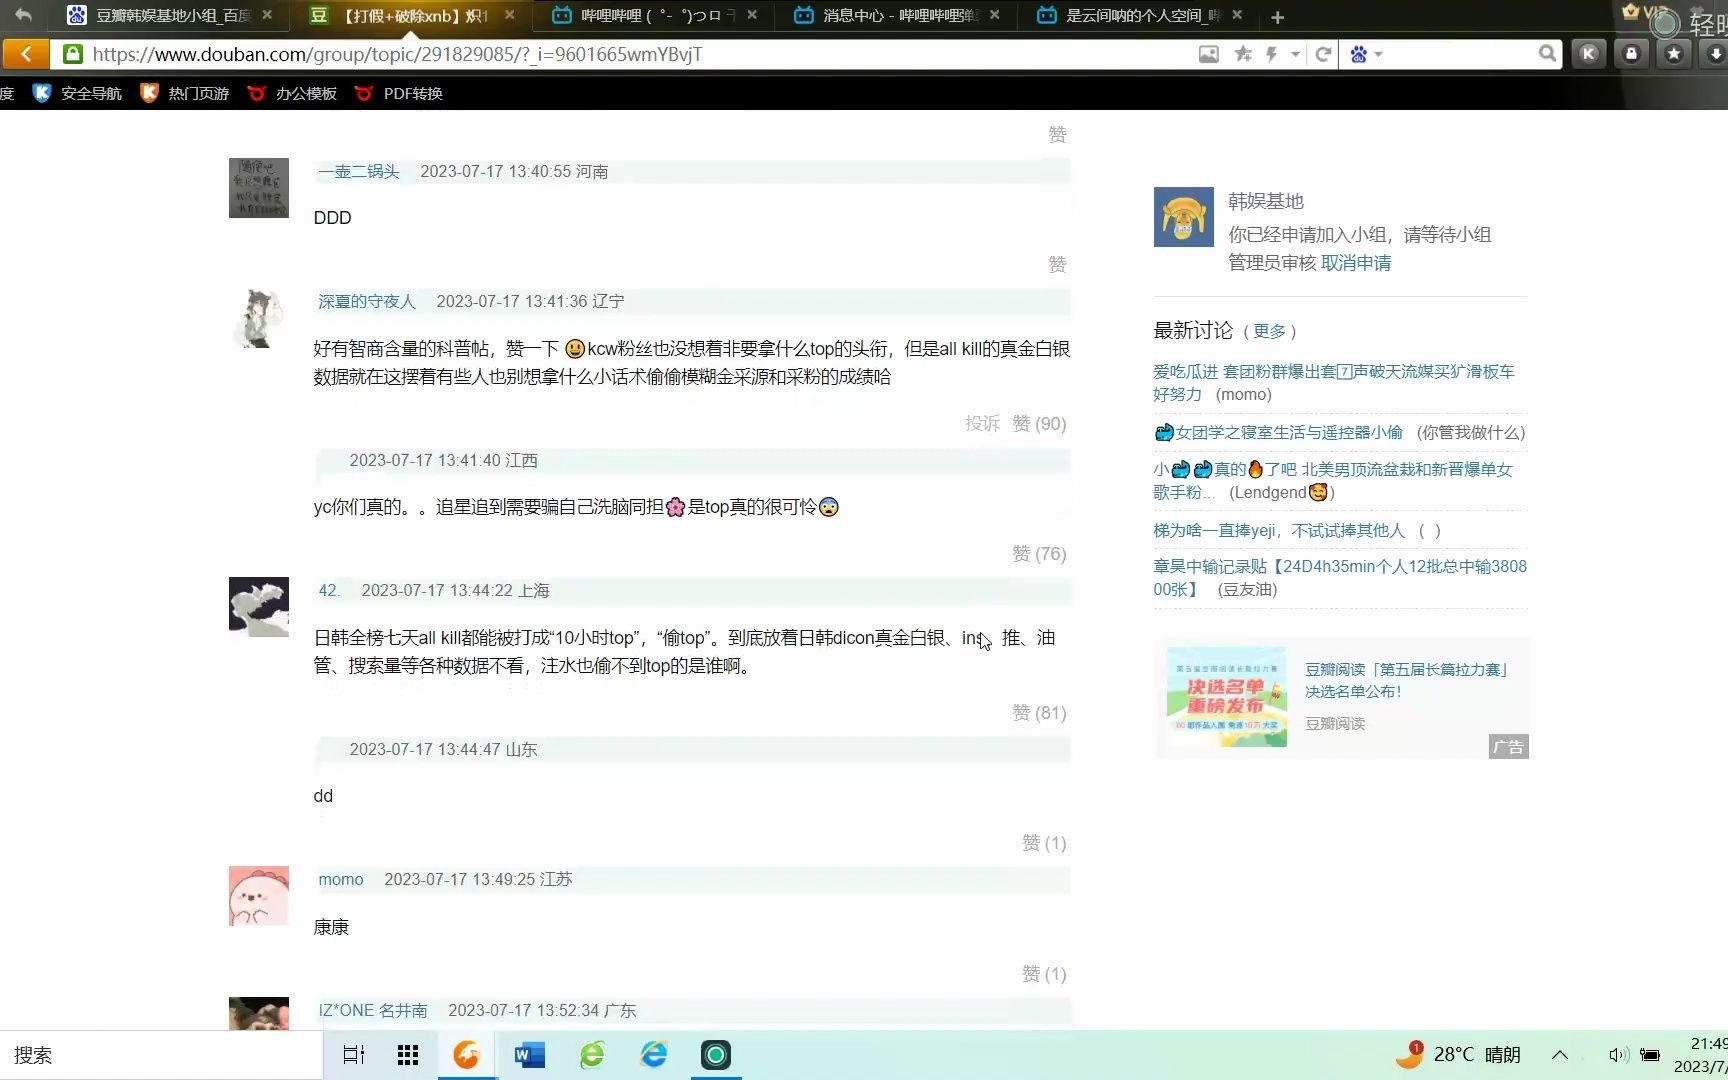
Task: Open the 韩娱基地 group title
Action: coord(1266,201)
